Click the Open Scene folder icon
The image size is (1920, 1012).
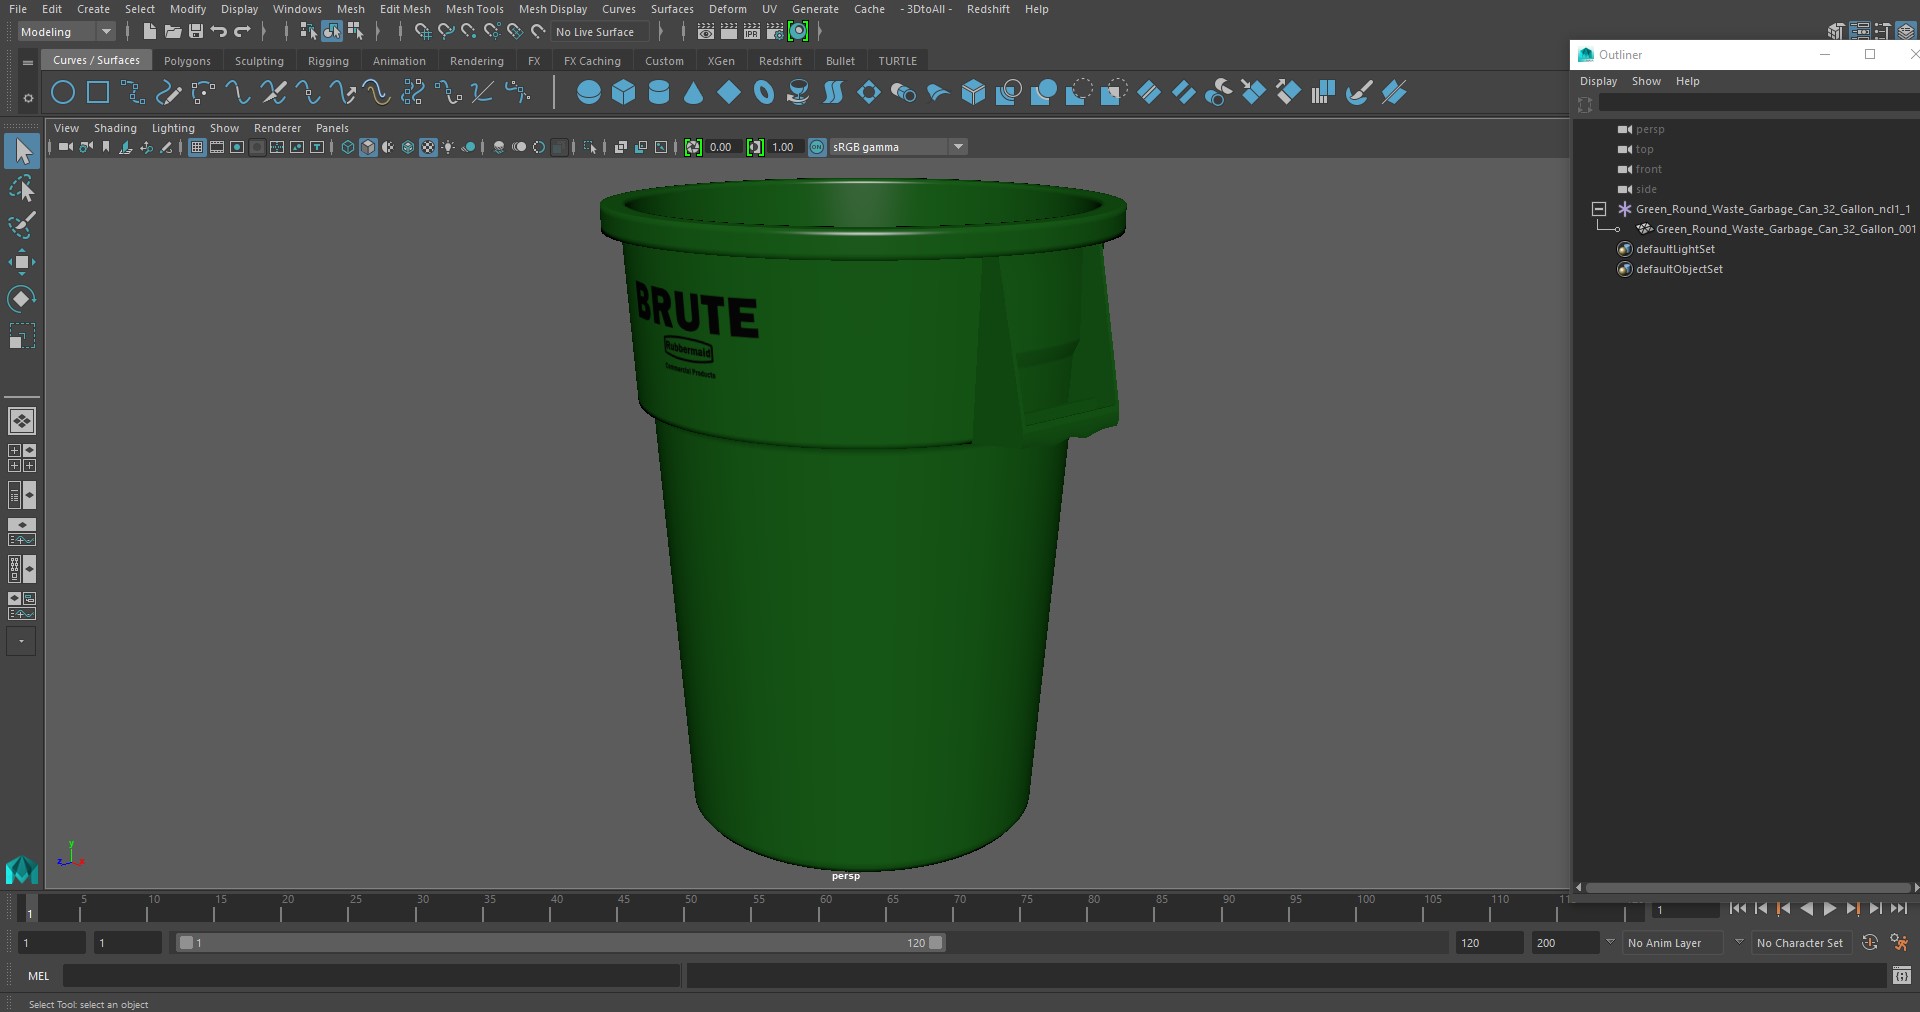[173, 32]
